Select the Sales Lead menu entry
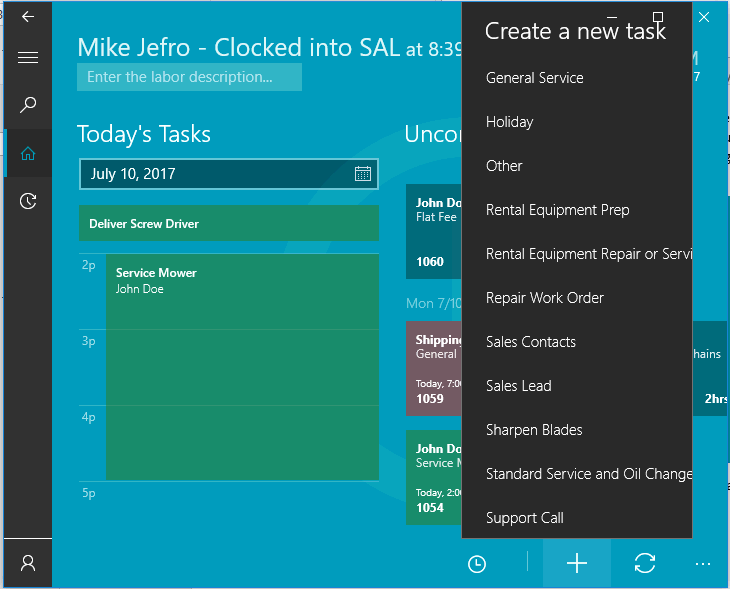Image resolution: width=730 pixels, height=589 pixels. 519,386
